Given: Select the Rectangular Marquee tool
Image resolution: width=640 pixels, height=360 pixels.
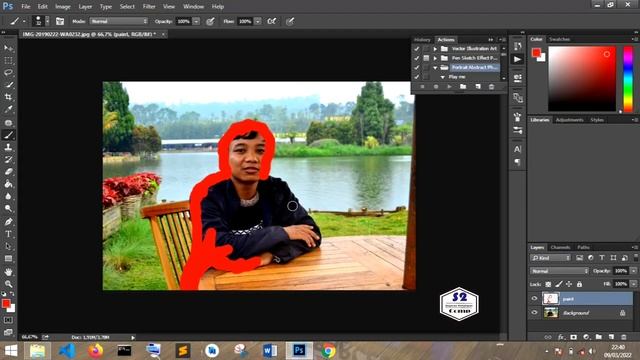Looking at the screenshot, I should pos(8,61).
